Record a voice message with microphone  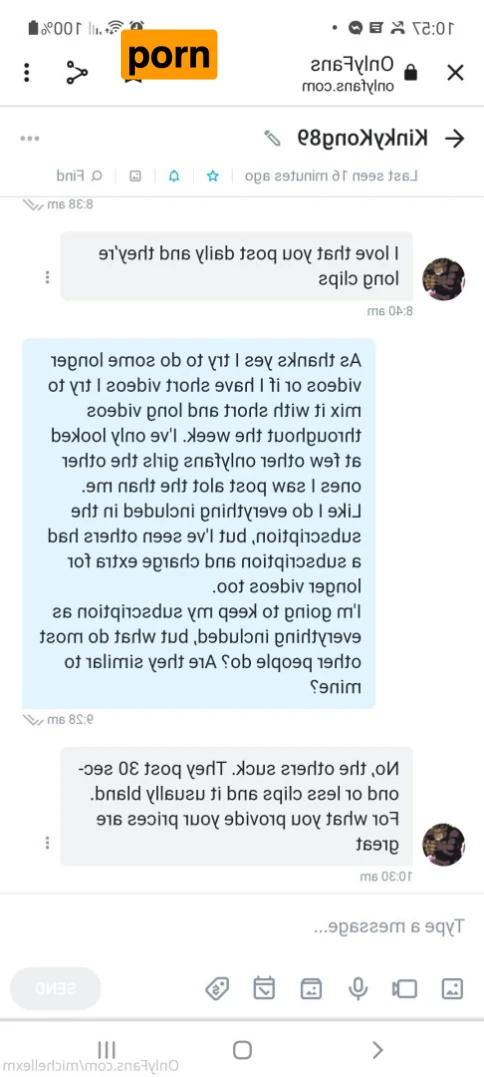point(357,988)
